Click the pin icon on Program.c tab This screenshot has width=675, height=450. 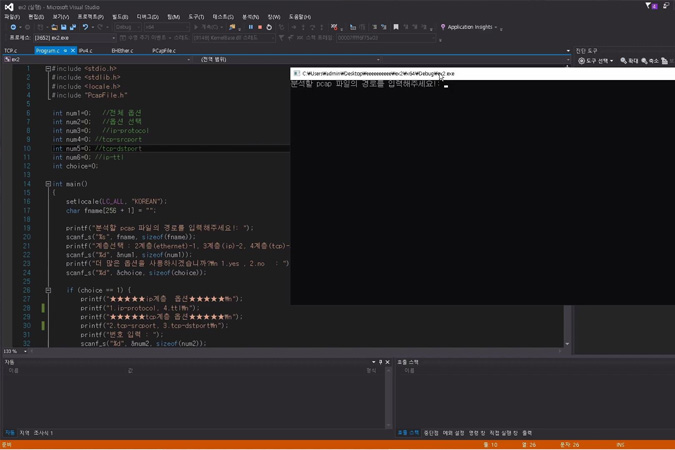coord(65,51)
